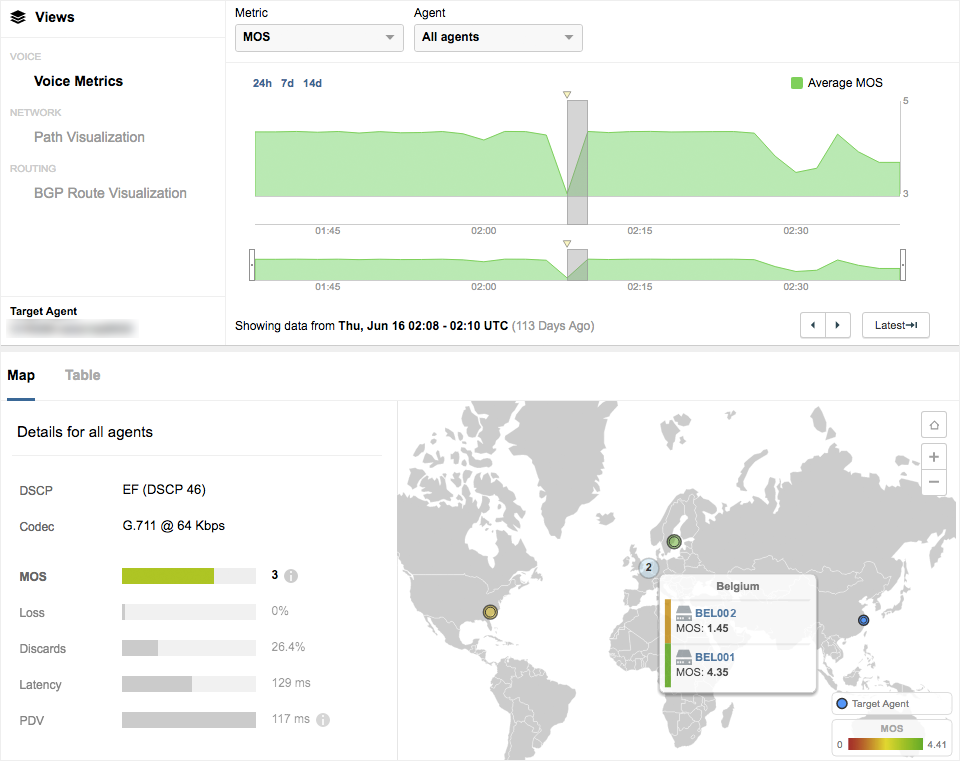Click the cluster marker labeled 2
This screenshot has width=960, height=761.
(x=648, y=568)
